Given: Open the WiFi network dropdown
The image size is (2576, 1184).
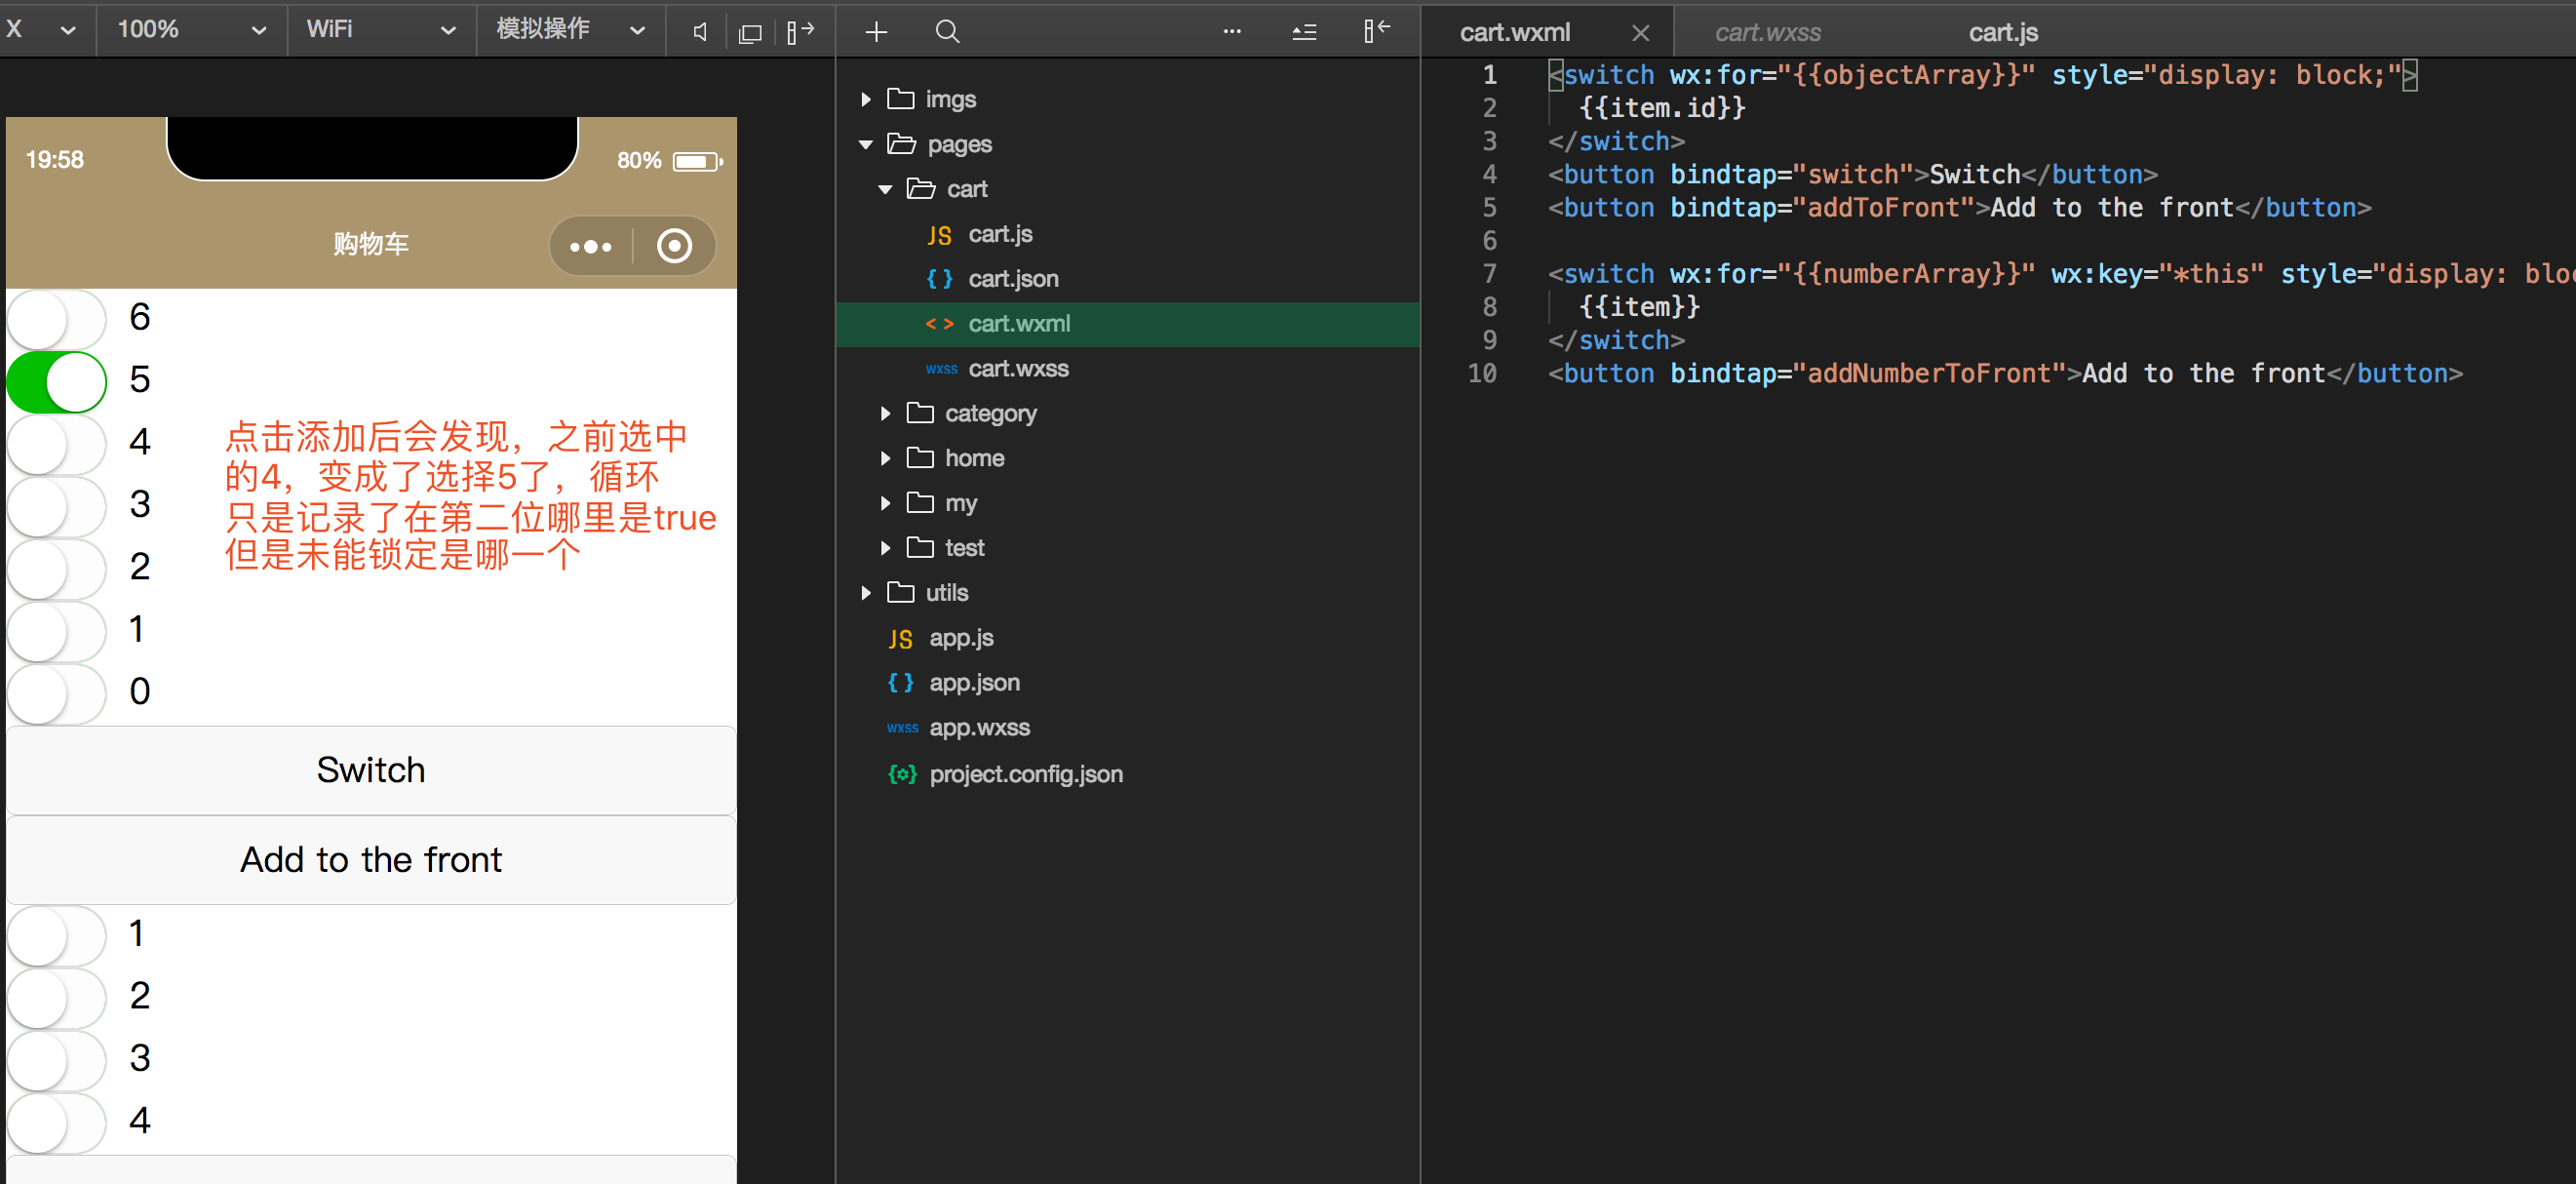Looking at the screenshot, I should 380,30.
